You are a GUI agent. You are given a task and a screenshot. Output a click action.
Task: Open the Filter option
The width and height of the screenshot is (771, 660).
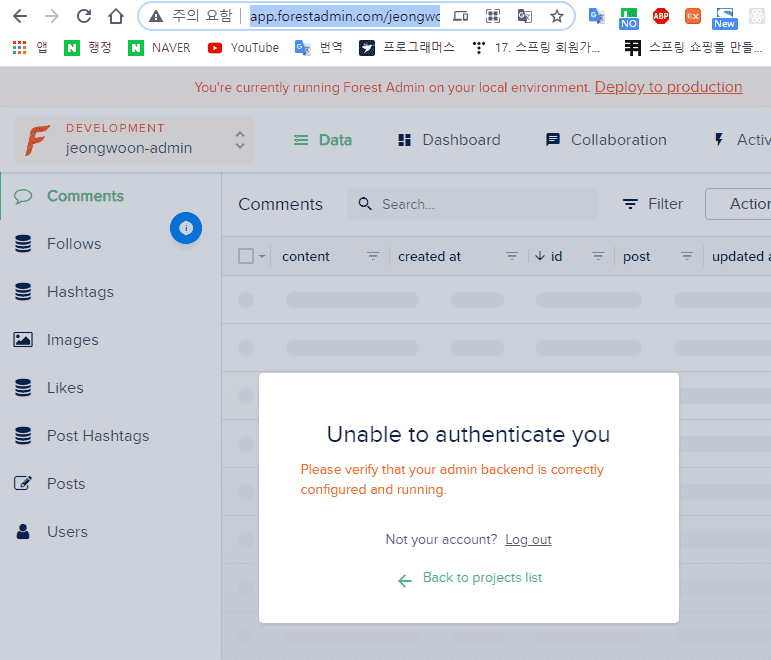pyautogui.click(x=652, y=204)
